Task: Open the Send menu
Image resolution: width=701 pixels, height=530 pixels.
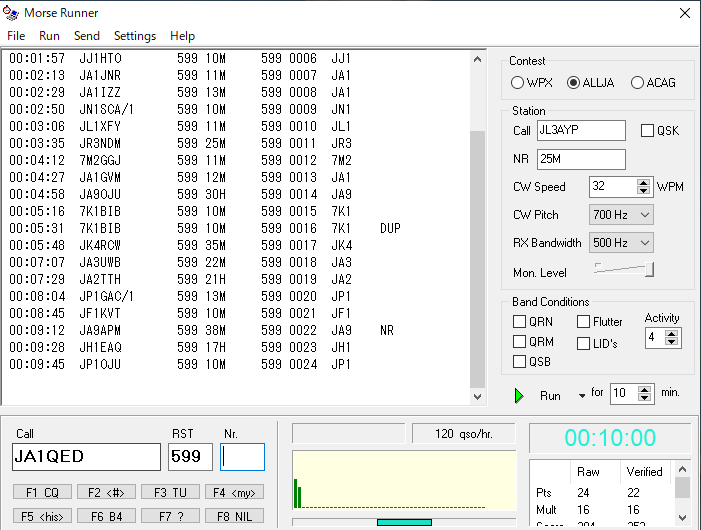Action: click(x=87, y=36)
